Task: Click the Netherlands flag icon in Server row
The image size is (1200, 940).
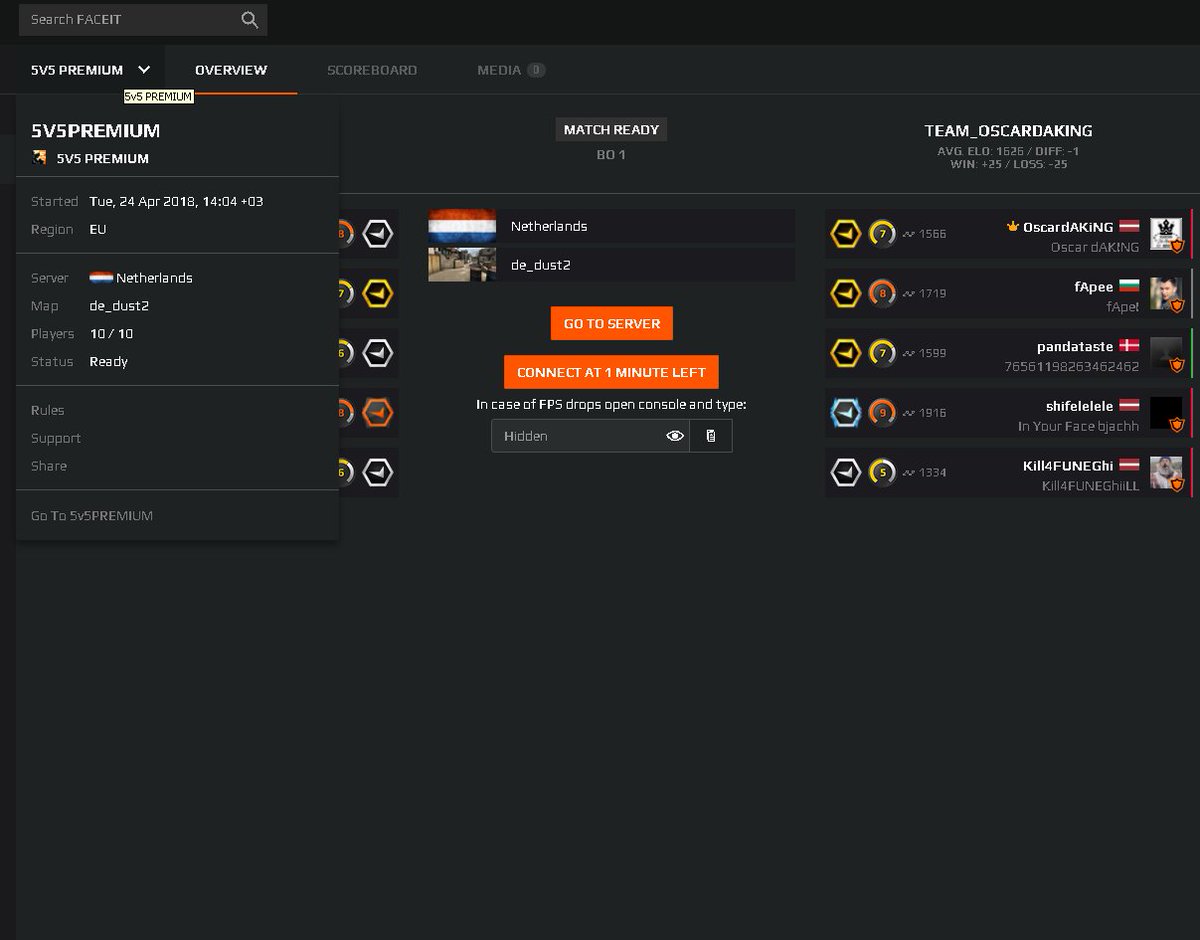Action: [x=100, y=278]
